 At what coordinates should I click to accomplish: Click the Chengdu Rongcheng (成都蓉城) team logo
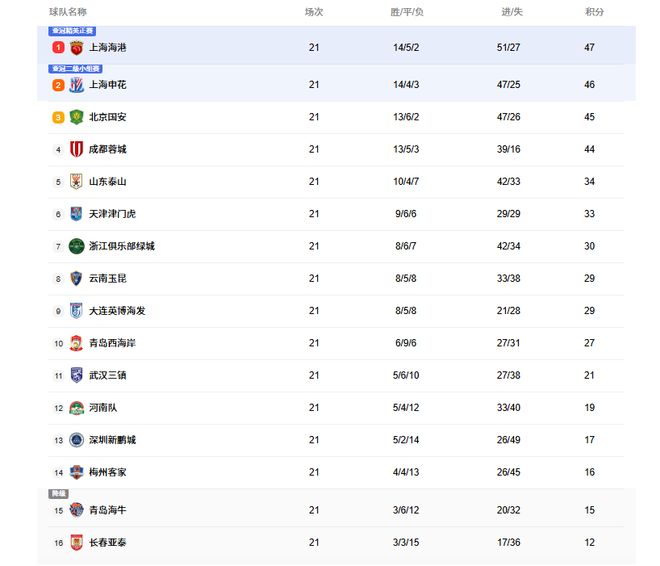tap(77, 149)
